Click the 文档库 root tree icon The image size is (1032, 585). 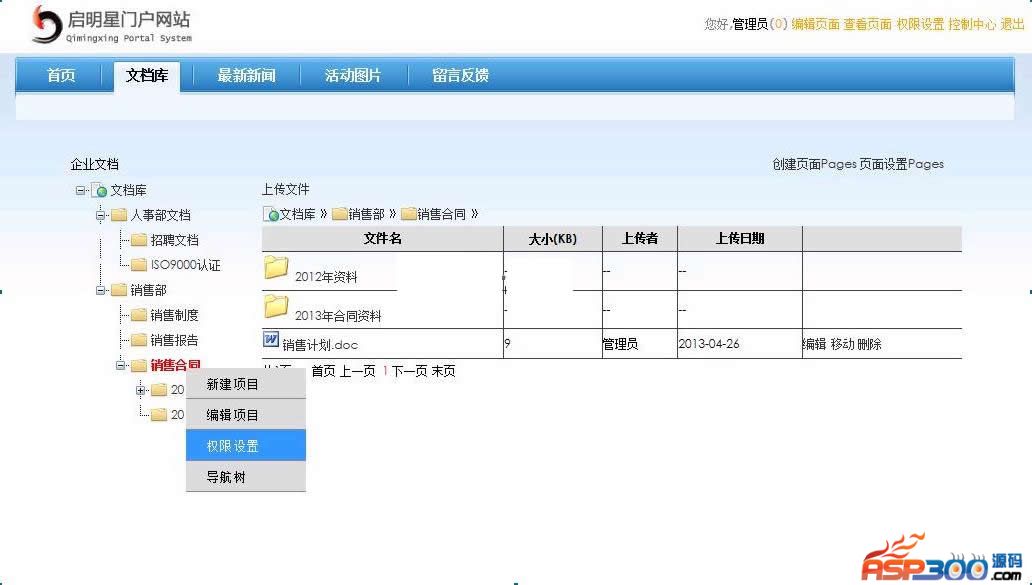(99, 190)
